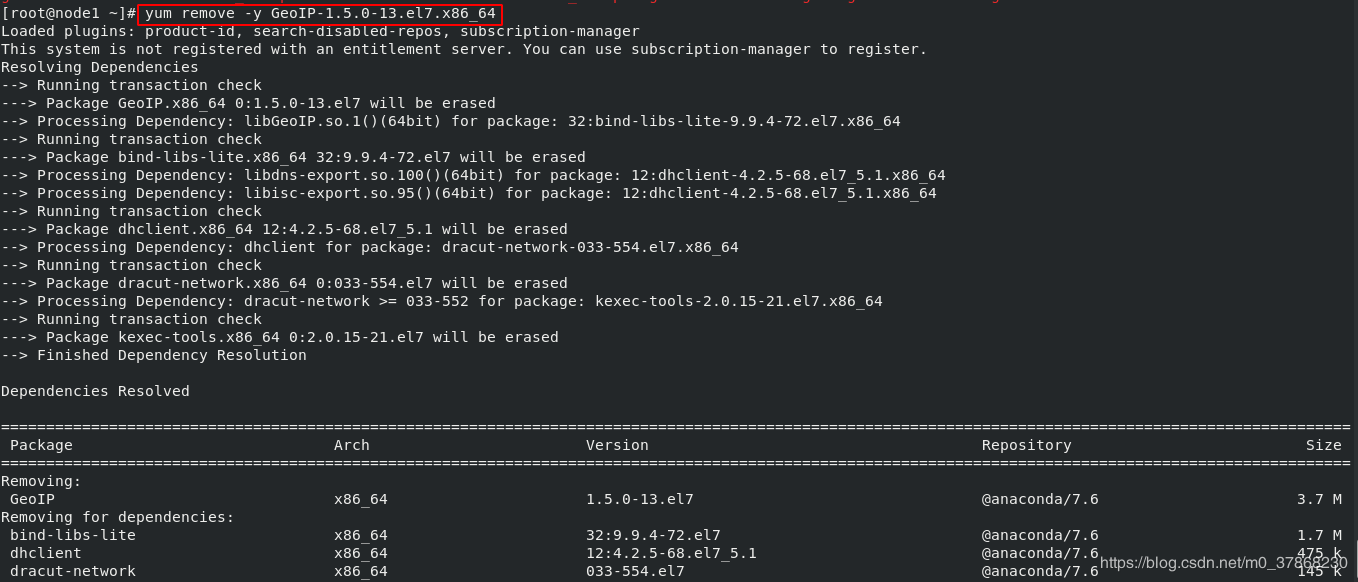Click the "Dependencies Resolved" line

[95, 391]
